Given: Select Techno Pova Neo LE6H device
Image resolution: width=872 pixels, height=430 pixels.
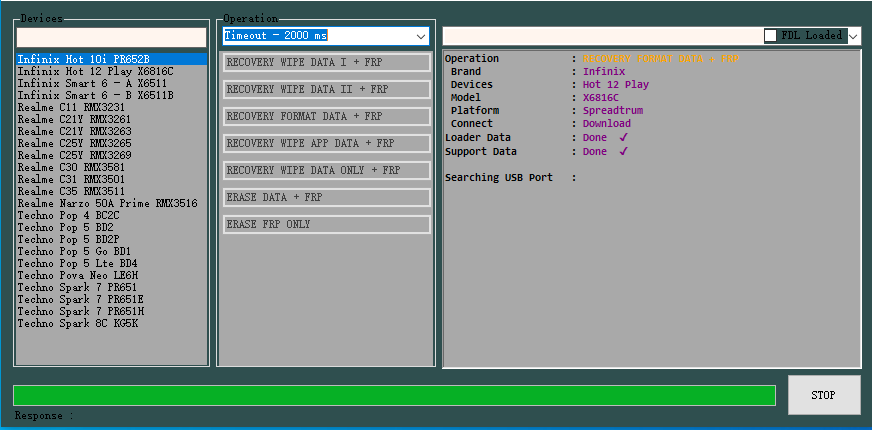Looking at the screenshot, I should click(x=112, y=275).
